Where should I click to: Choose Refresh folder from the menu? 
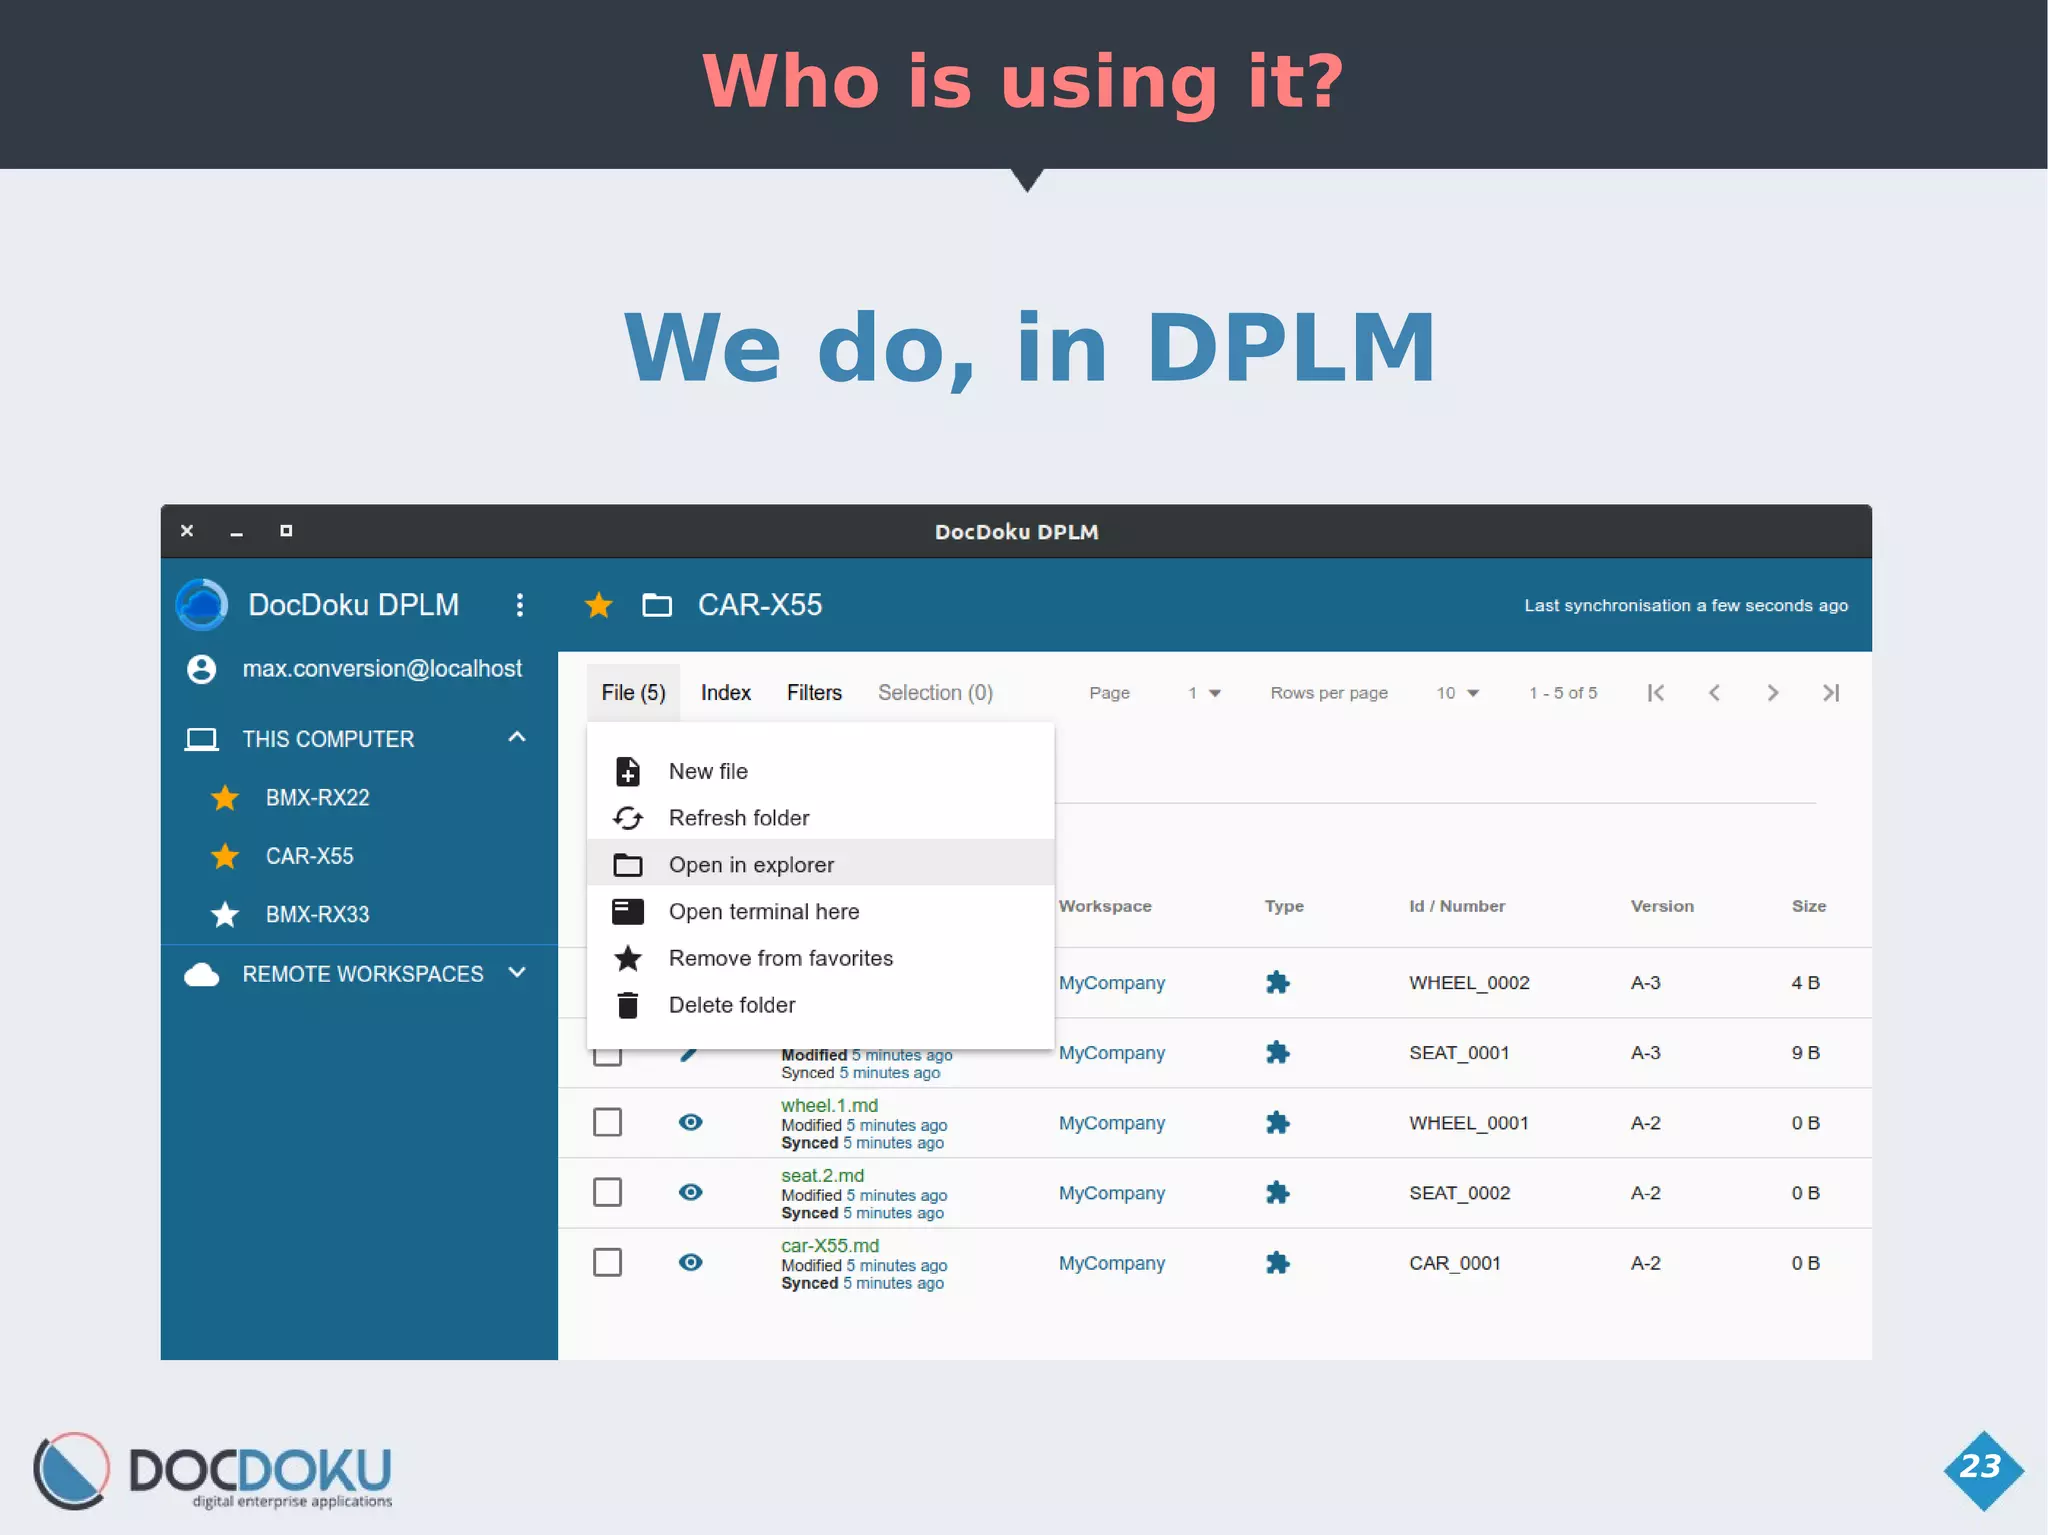click(x=820, y=818)
